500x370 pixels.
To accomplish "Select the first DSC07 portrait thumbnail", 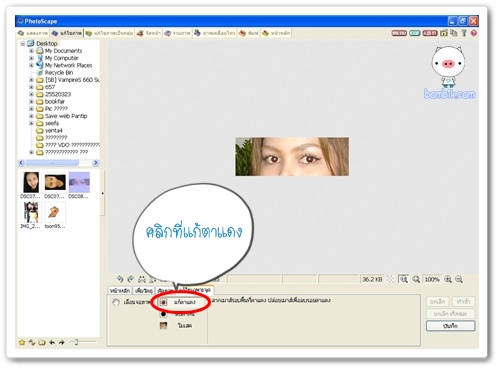I will click(x=31, y=182).
